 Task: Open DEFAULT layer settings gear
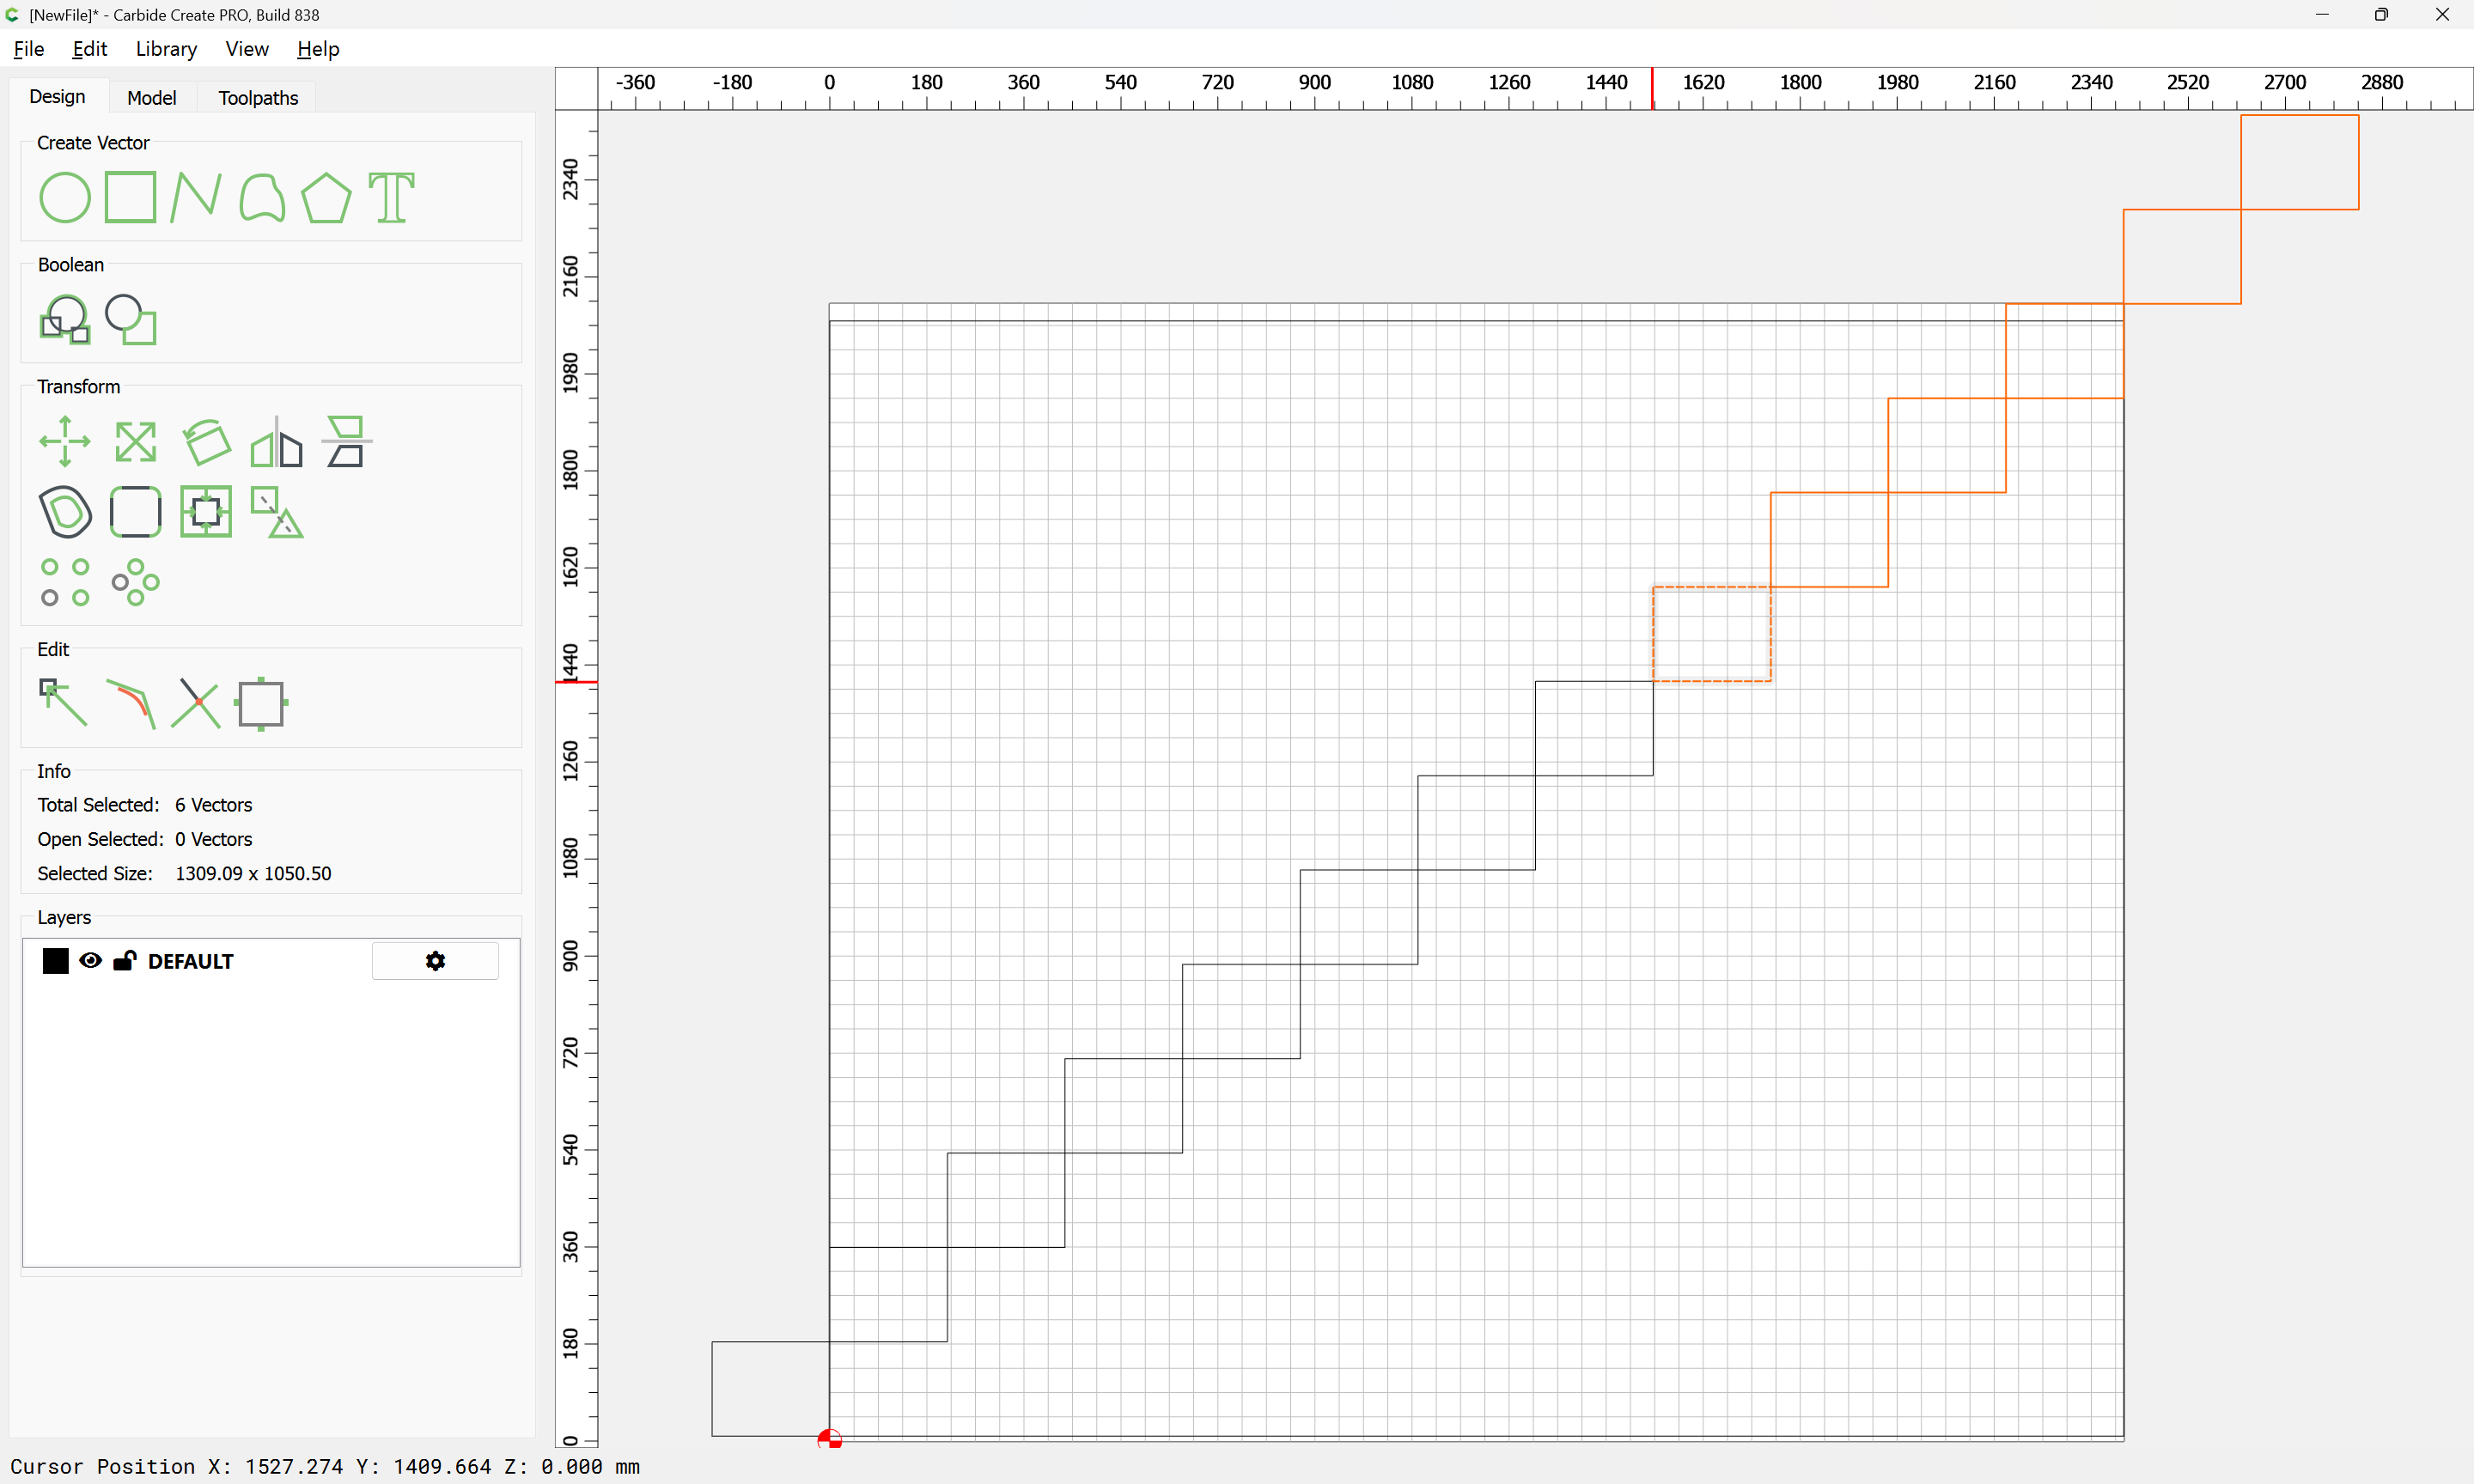pyautogui.click(x=435, y=961)
